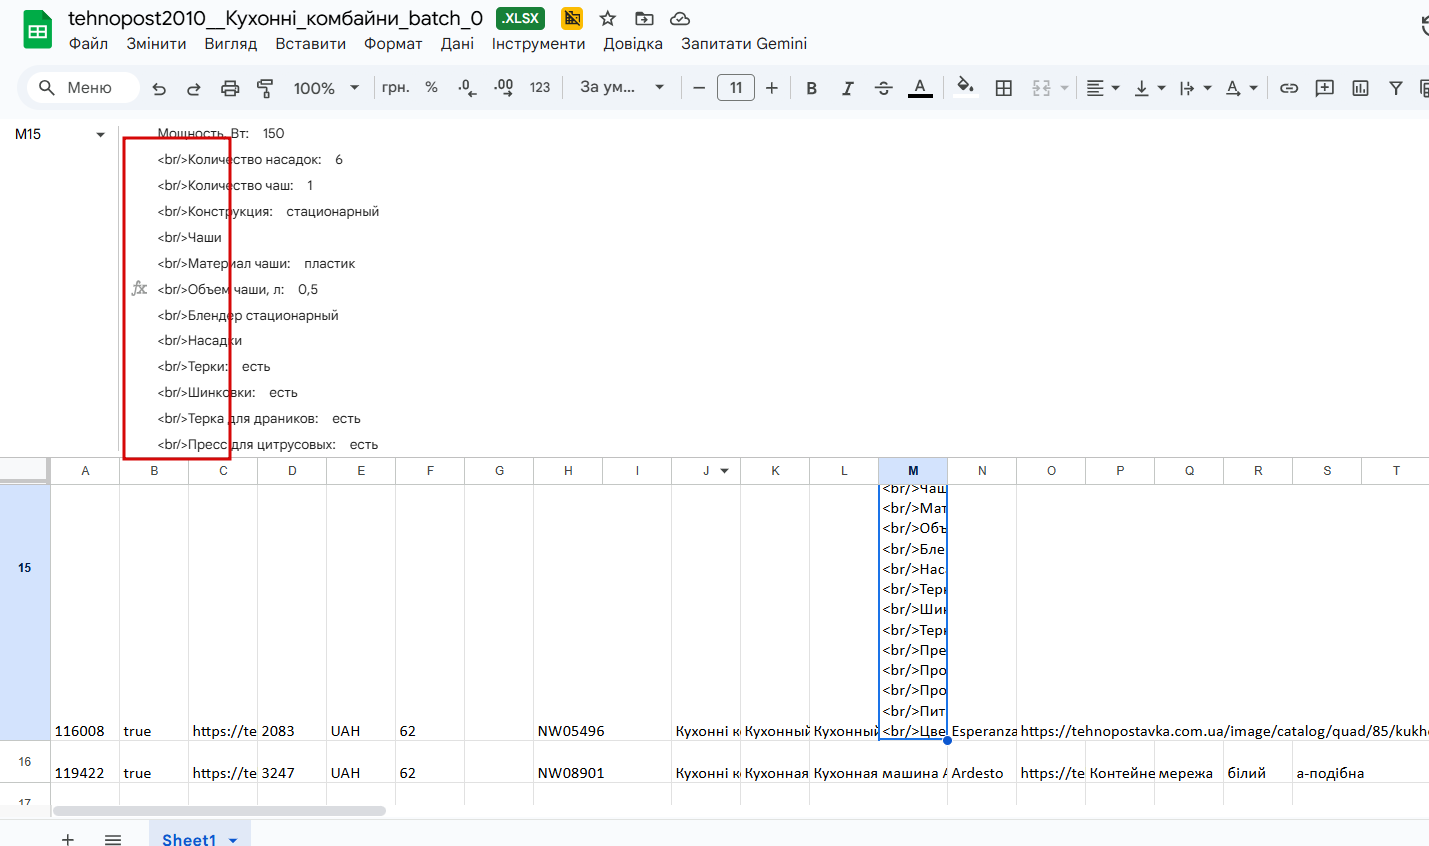Select column M header
Screen dimensions: 1429x846
913,471
